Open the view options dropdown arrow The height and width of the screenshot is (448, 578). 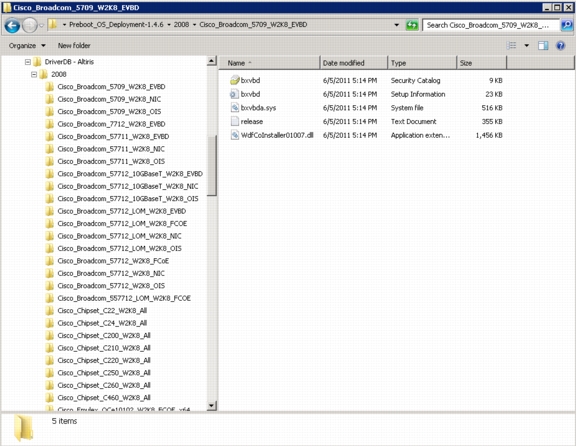coord(526,46)
